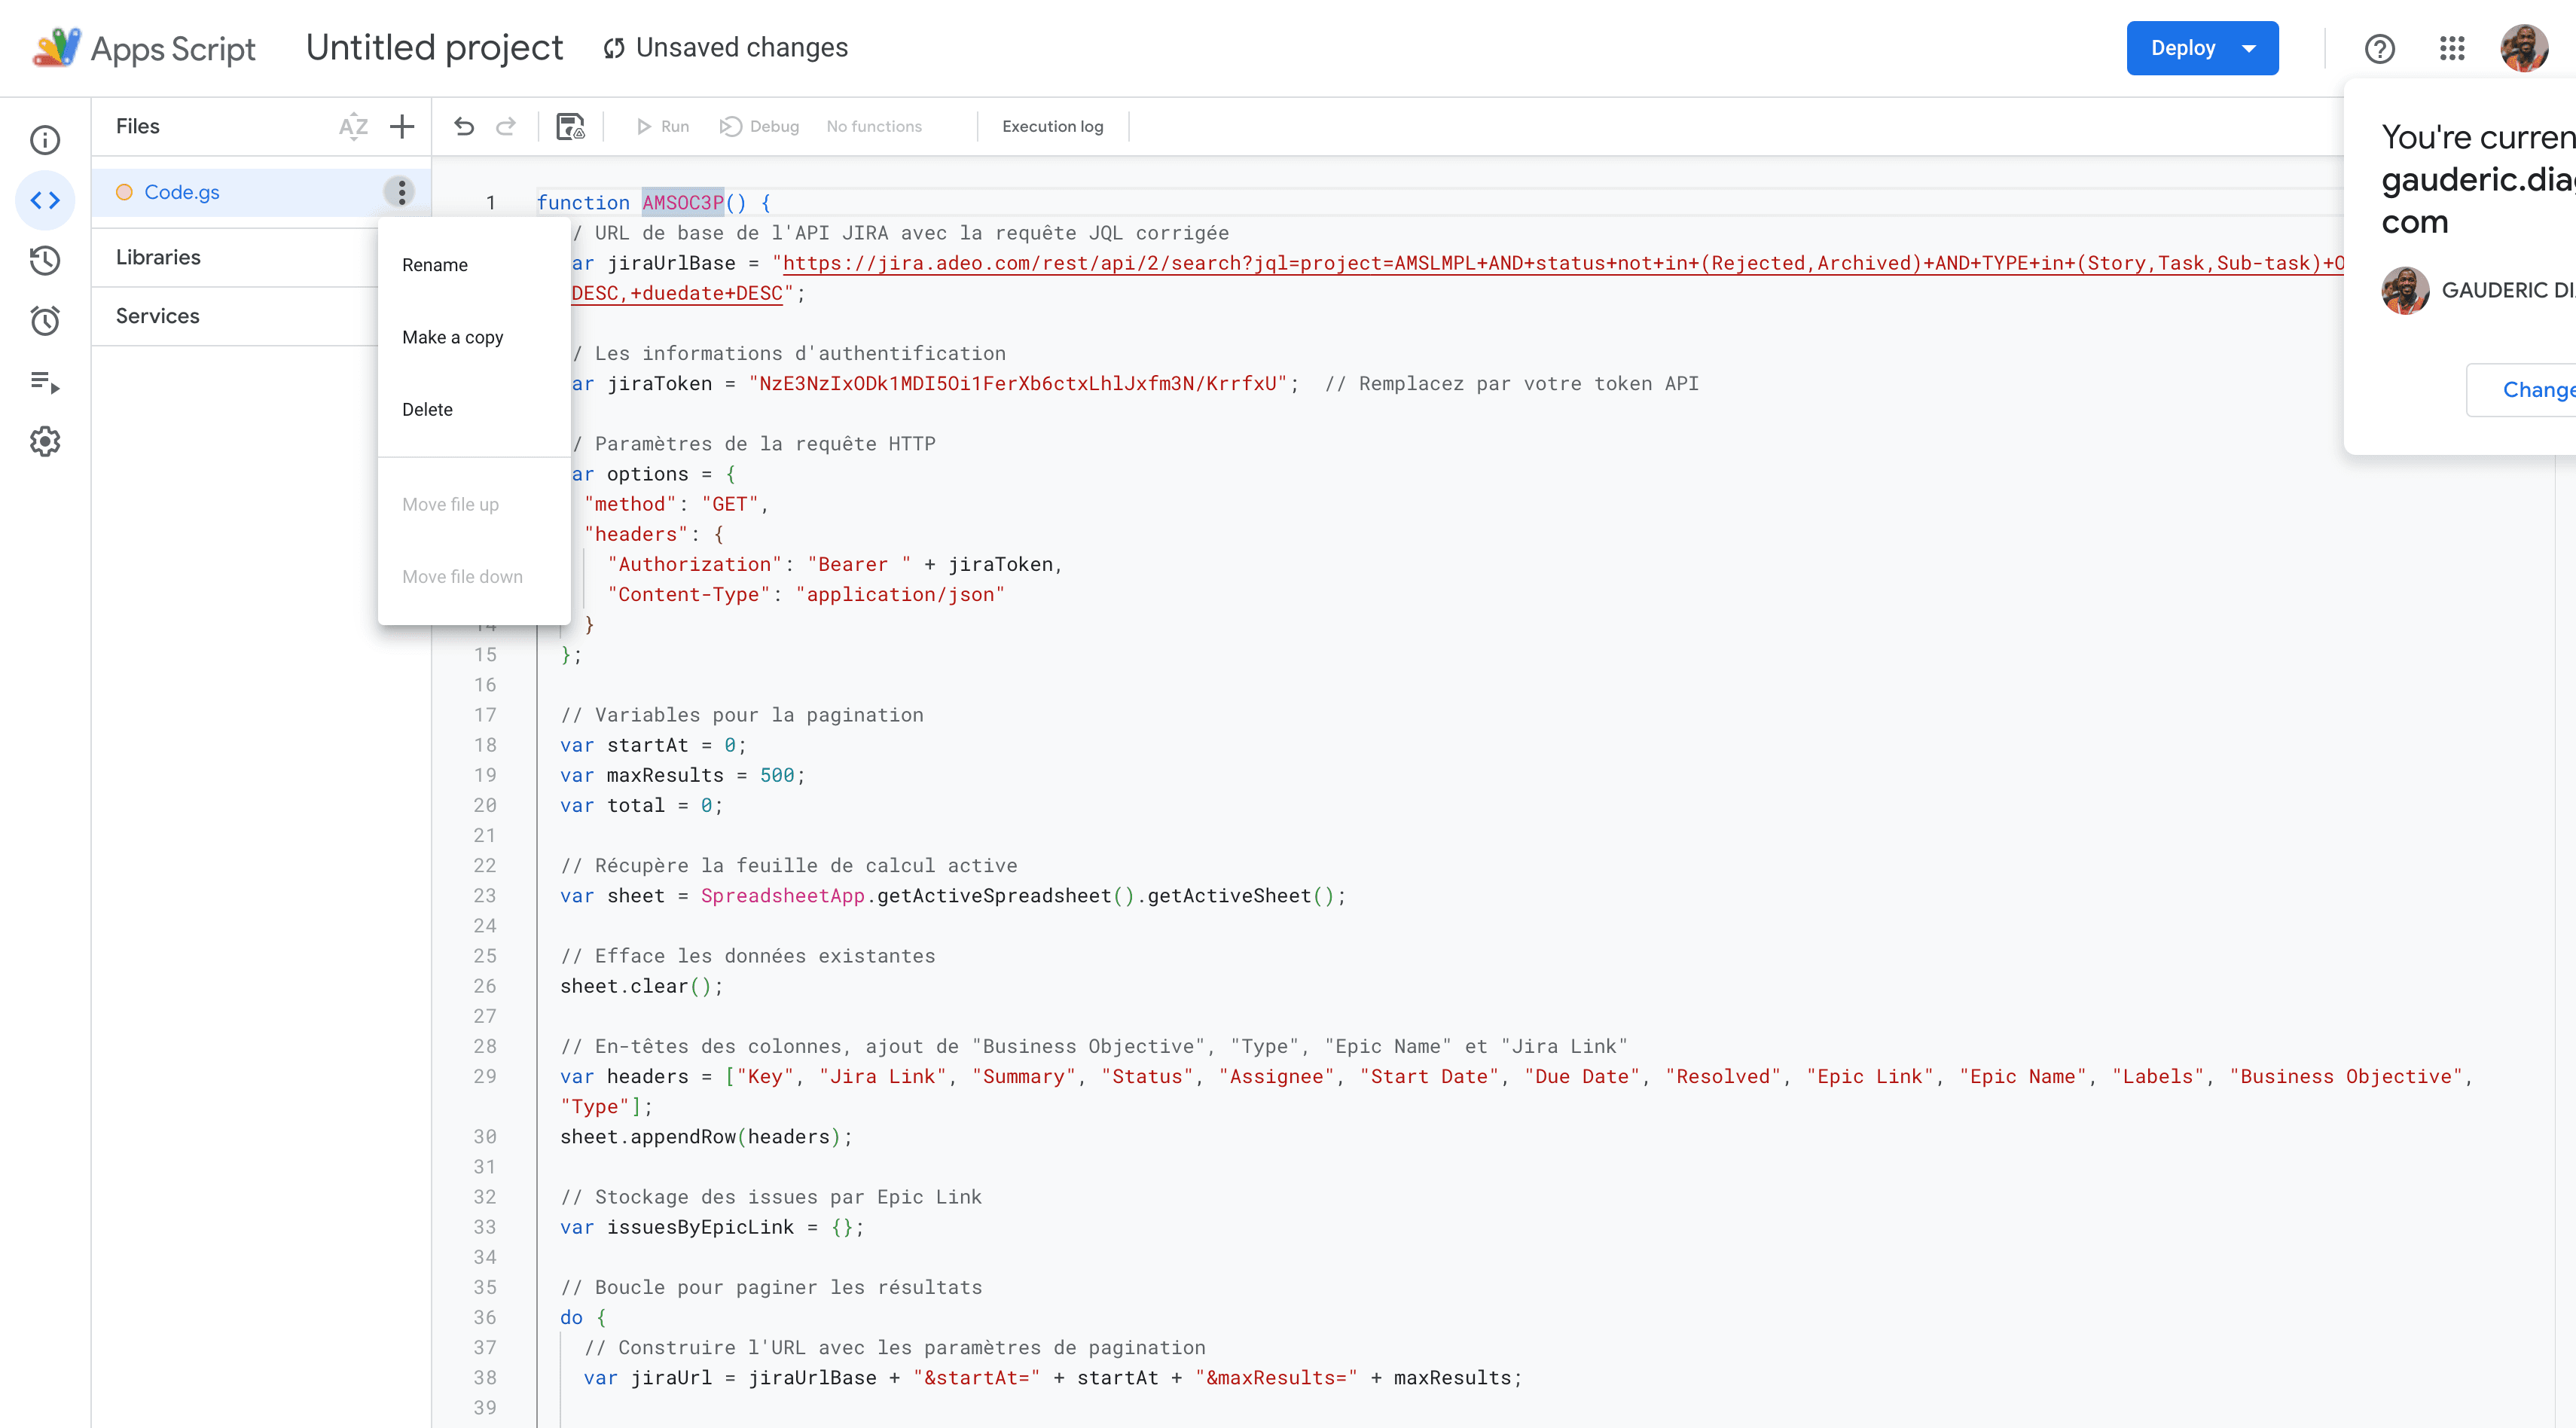Add a new file with plus icon

402,127
